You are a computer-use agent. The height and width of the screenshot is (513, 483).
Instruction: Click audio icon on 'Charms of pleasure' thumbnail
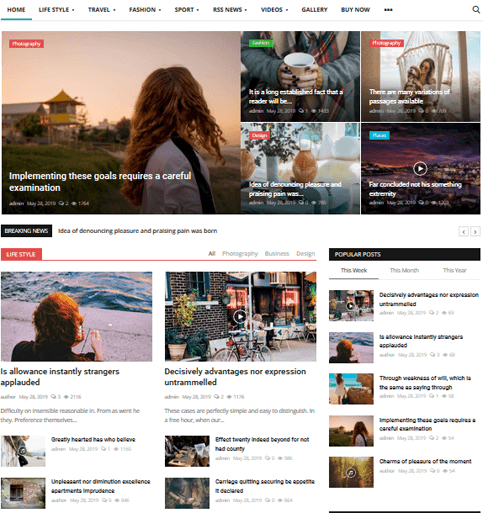point(350,472)
